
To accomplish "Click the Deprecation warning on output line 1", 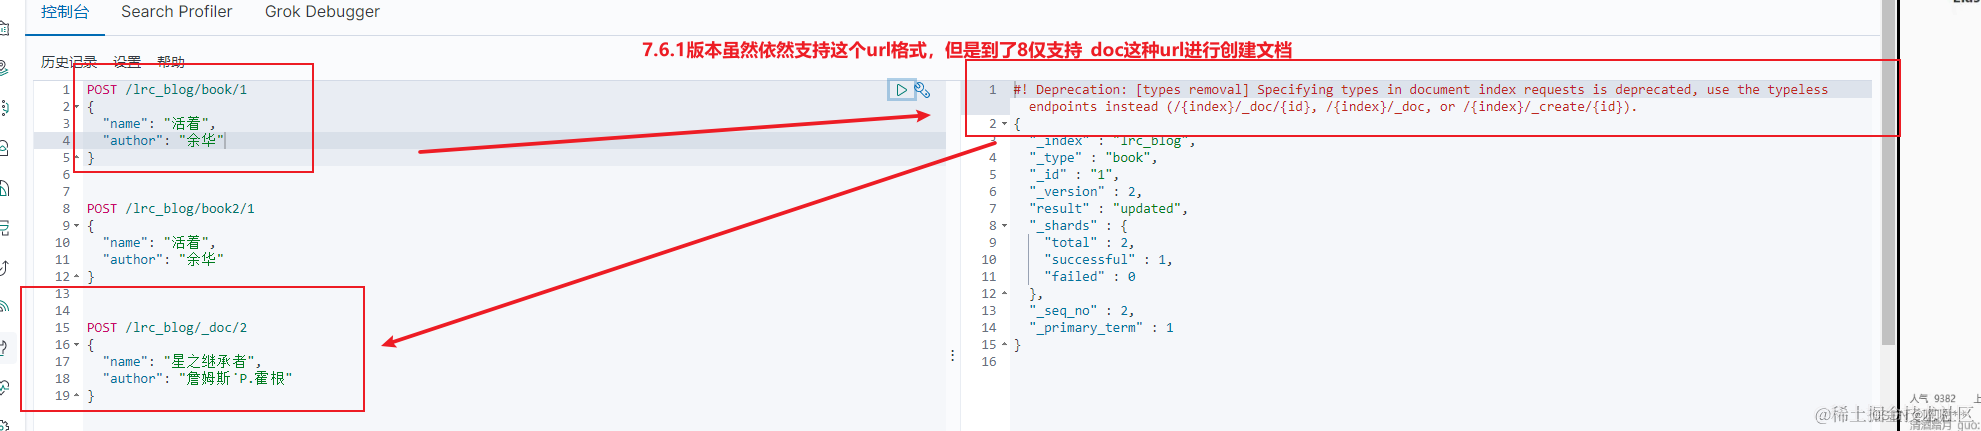I will pyautogui.click(x=1421, y=98).
